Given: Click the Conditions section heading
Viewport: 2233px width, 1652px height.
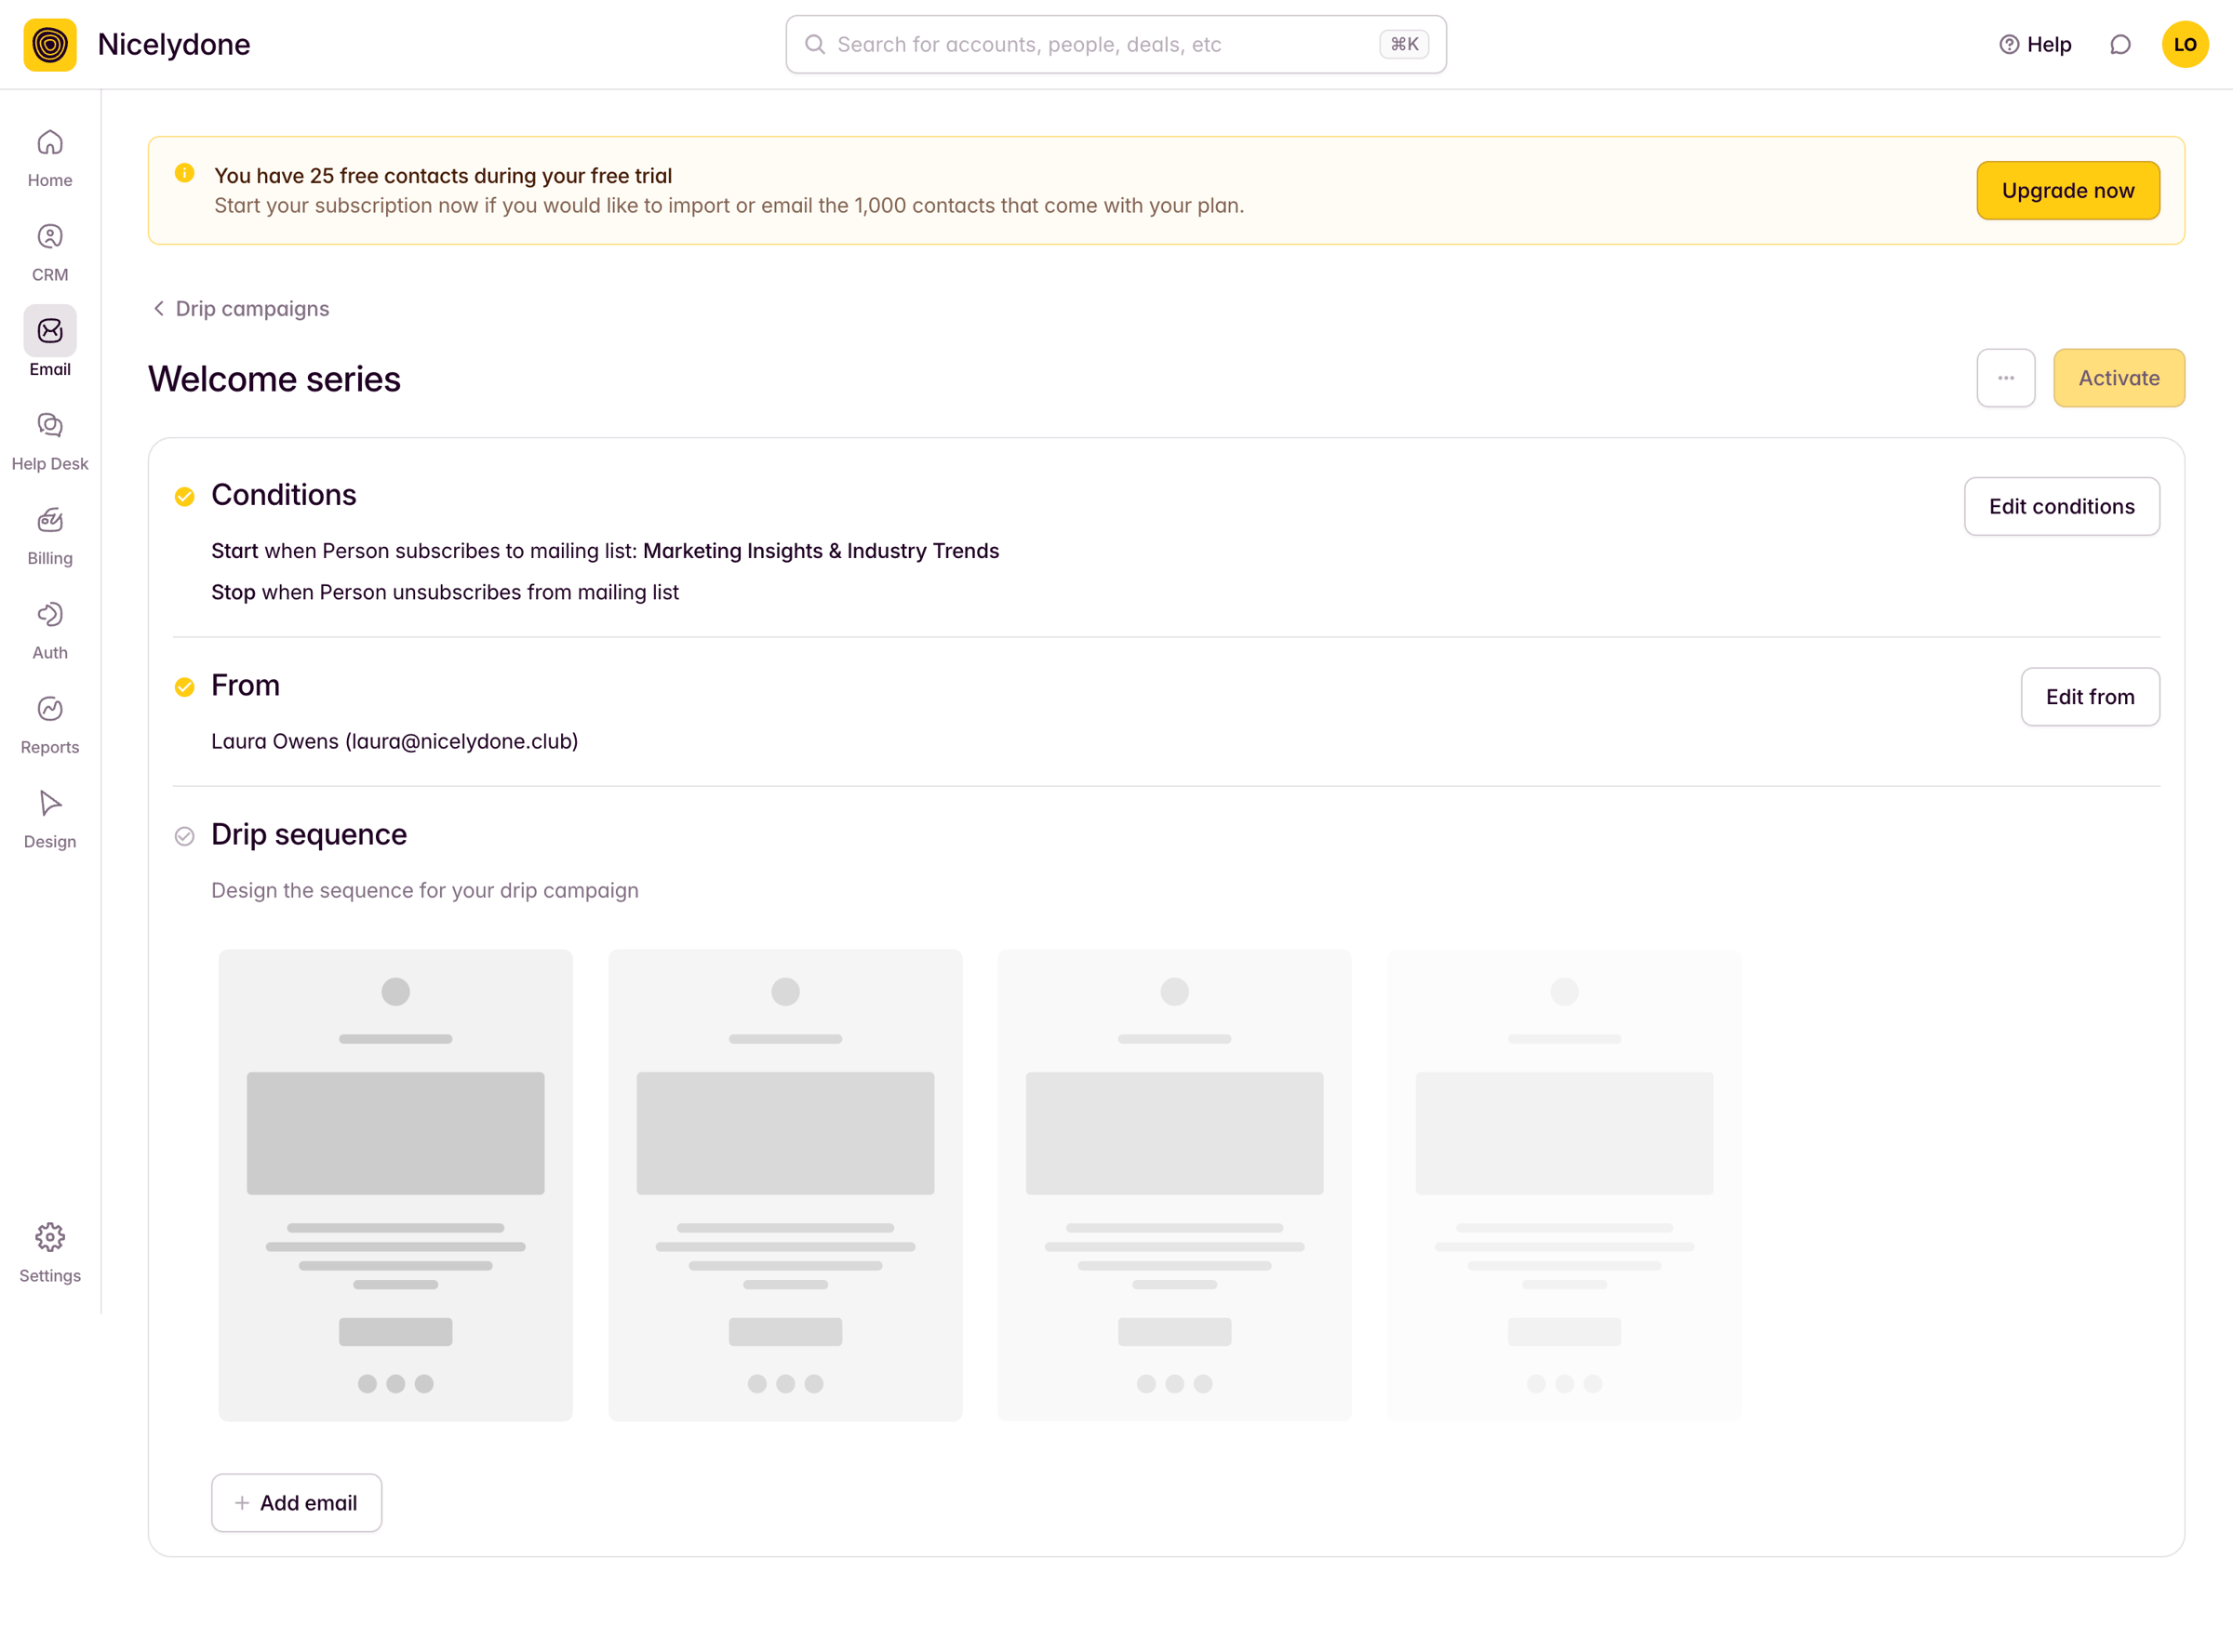Looking at the screenshot, I should tap(284, 495).
